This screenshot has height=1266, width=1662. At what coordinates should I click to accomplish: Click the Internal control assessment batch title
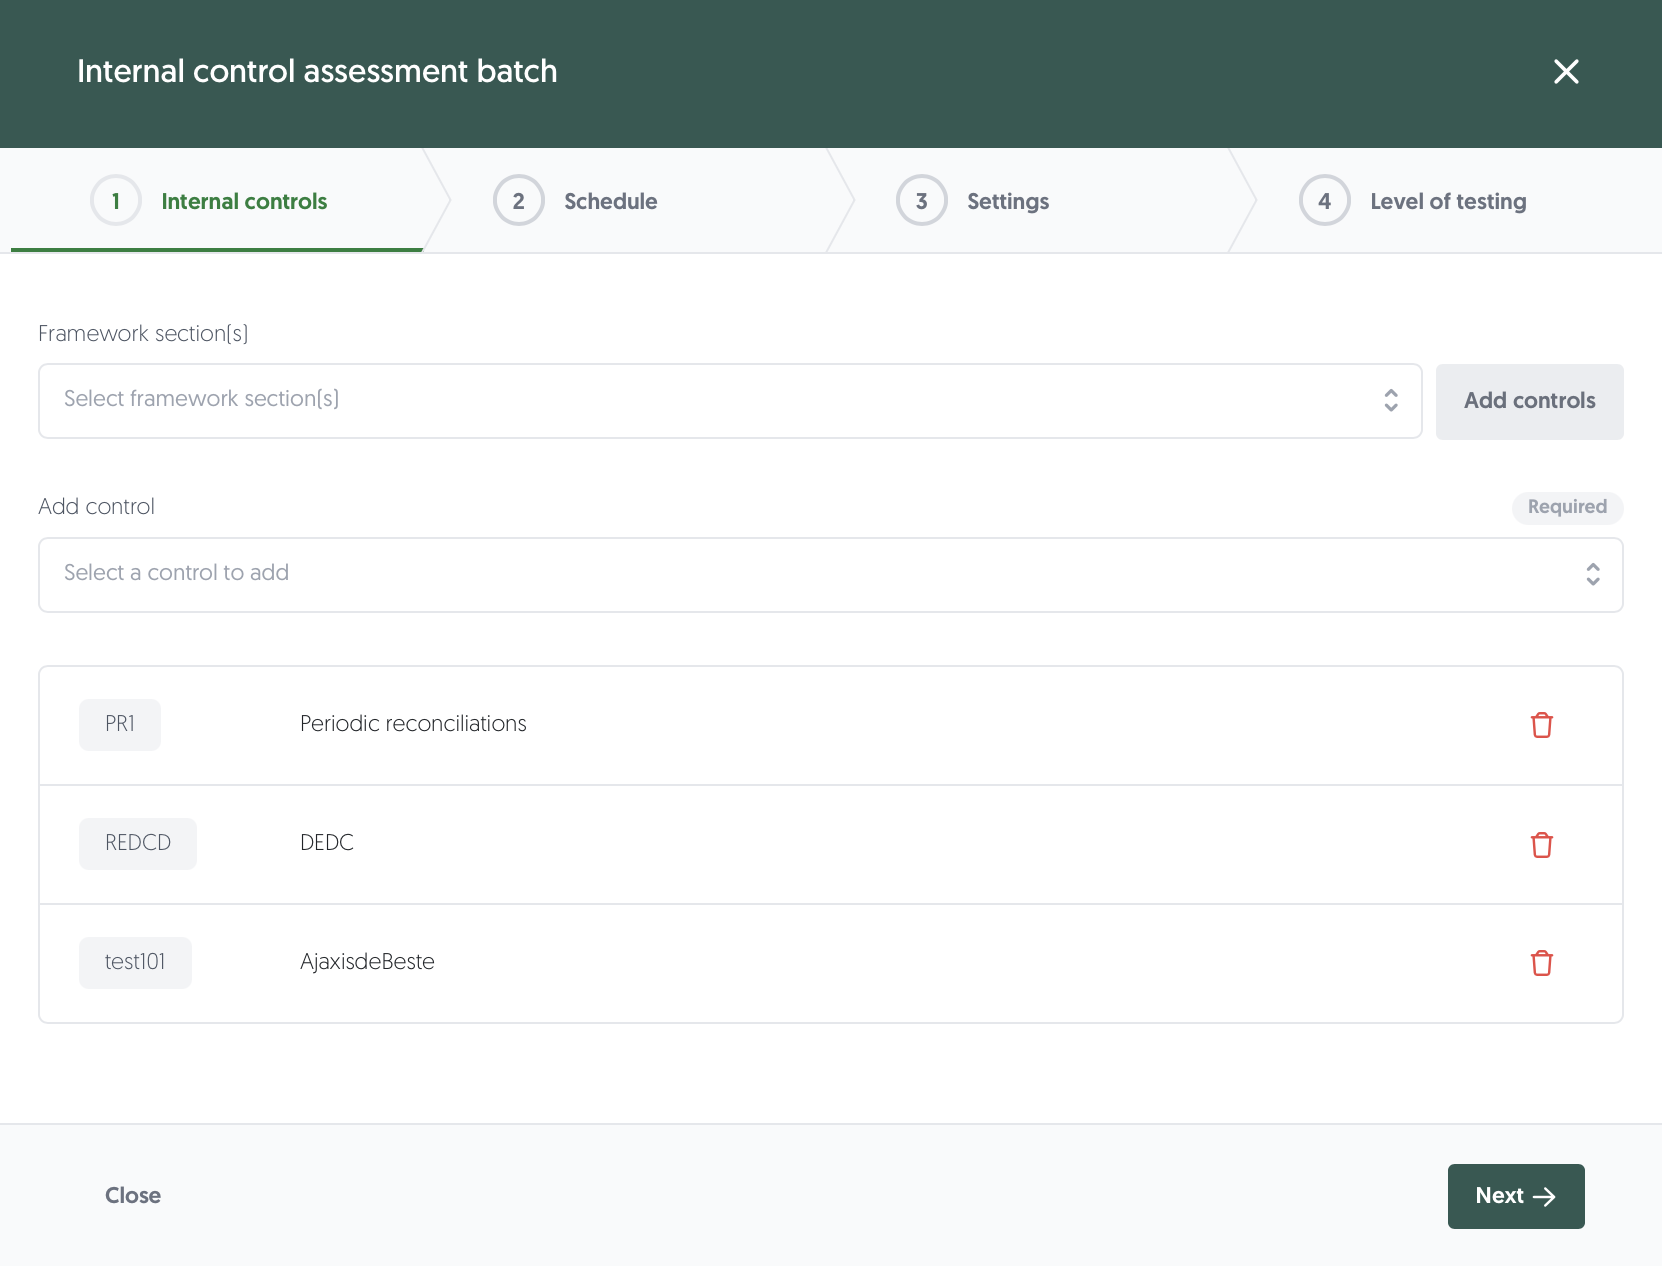[x=317, y=71]
